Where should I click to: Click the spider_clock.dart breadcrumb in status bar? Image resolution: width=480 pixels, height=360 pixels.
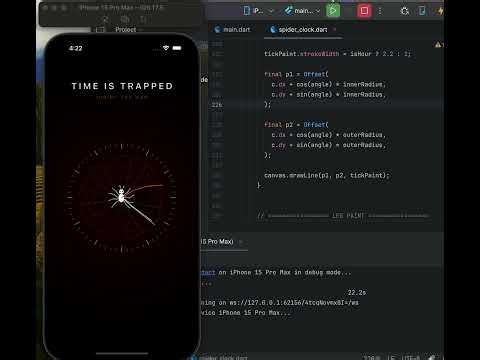(220, 358)
